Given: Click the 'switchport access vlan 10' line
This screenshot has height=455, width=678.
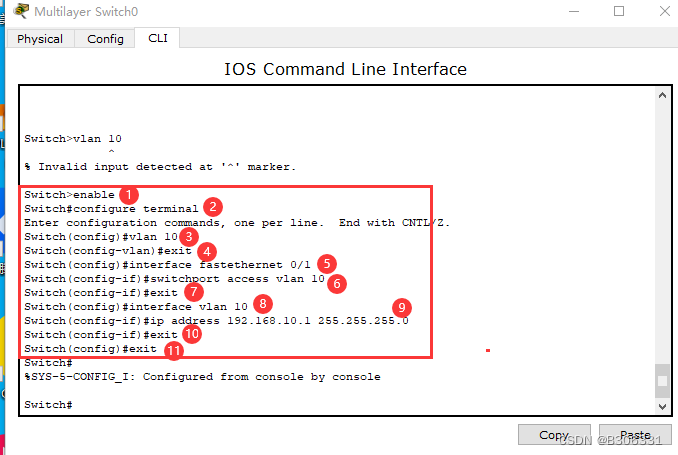Looking at the screenshot, I should coord(174,279).
